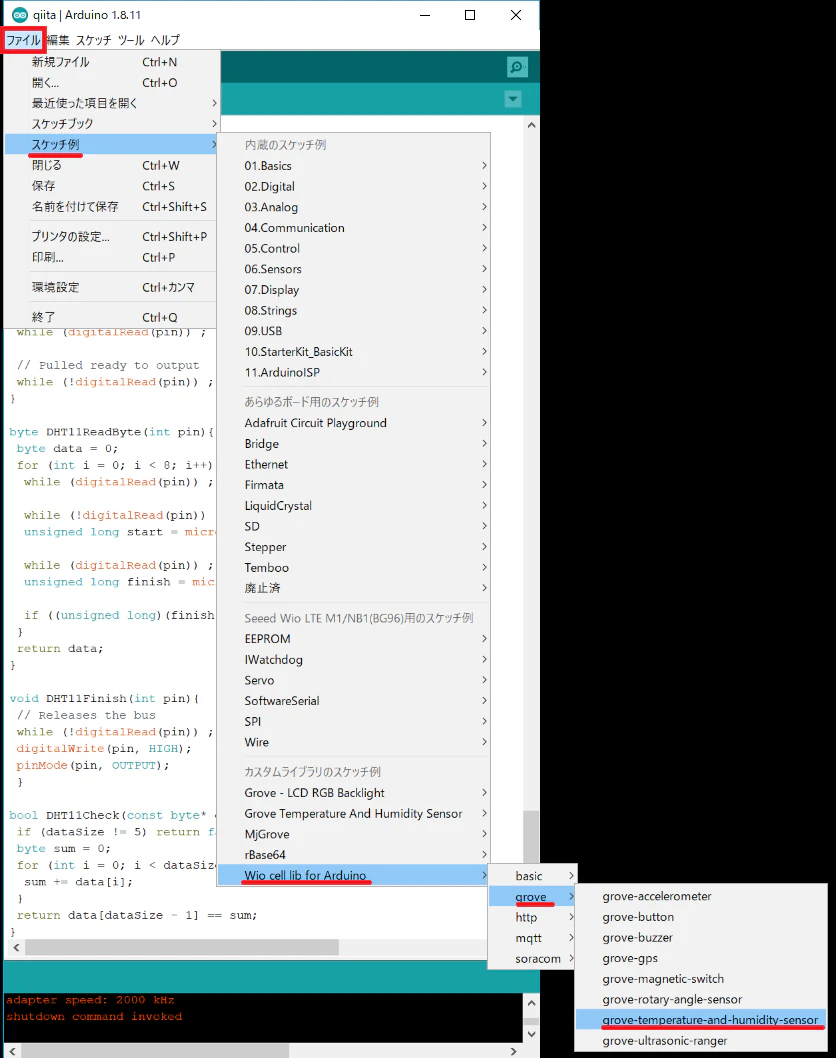836x1058 pixels.
Task: Expand Grove - LCD RGB Backlight examples
Action: pyautogui.click(x=354, y=793)
